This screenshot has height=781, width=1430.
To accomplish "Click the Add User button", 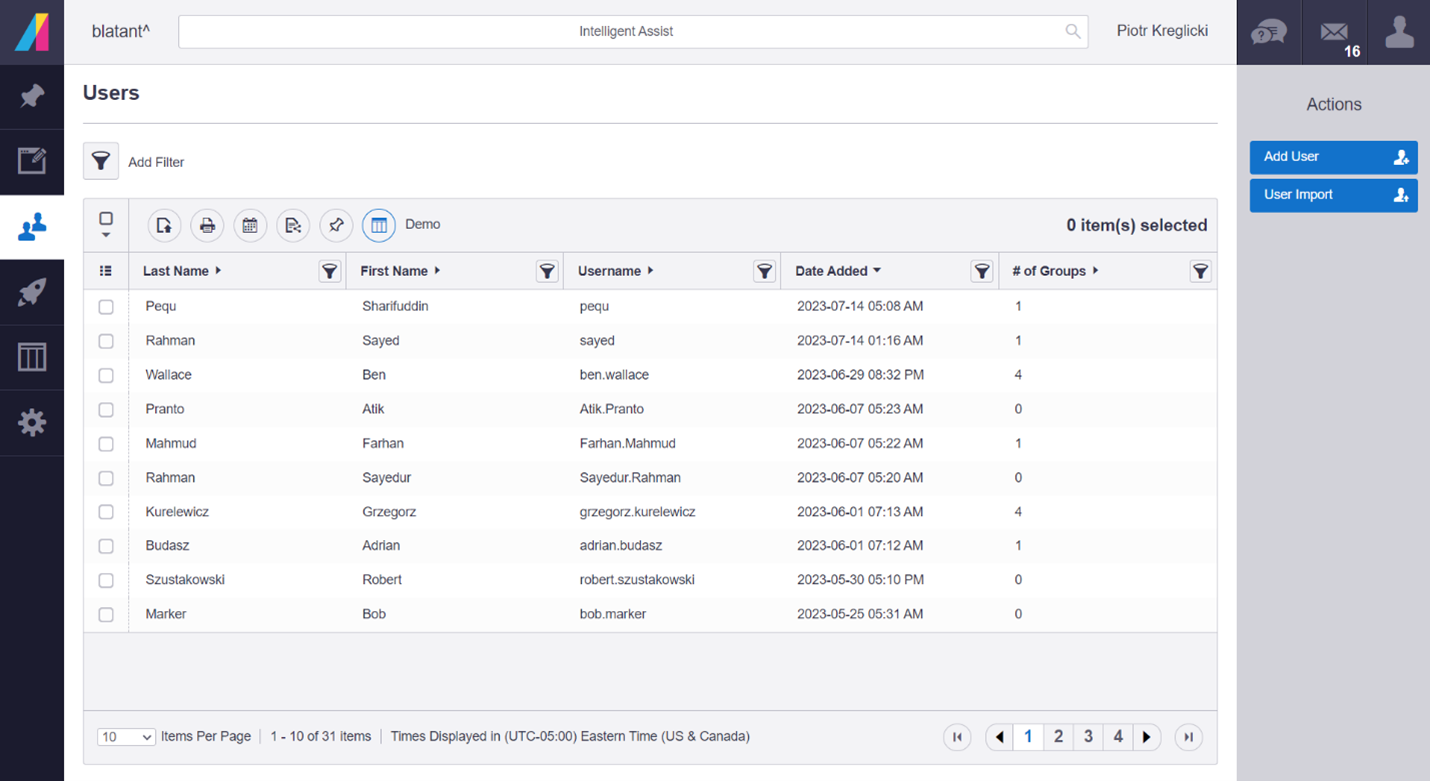I will (x=1333, y=157).
